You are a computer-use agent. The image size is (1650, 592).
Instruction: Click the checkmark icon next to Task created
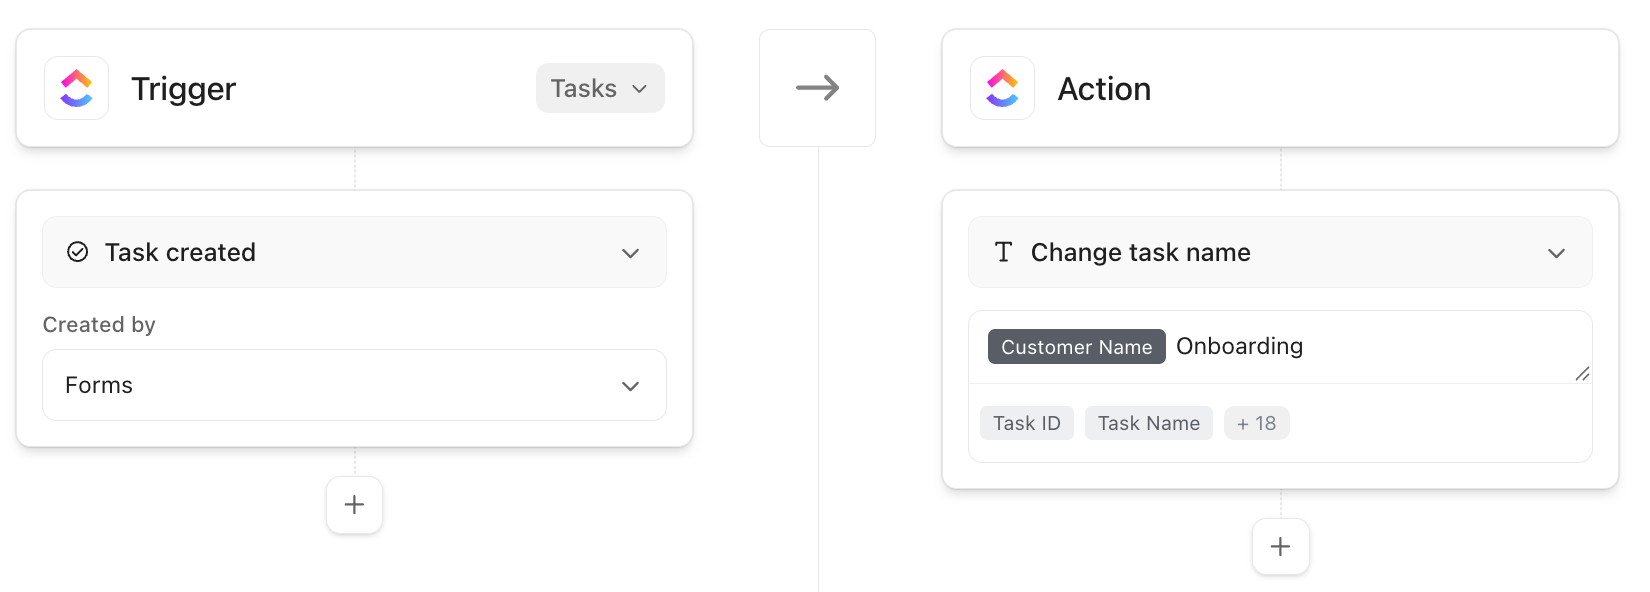[78, 252]
